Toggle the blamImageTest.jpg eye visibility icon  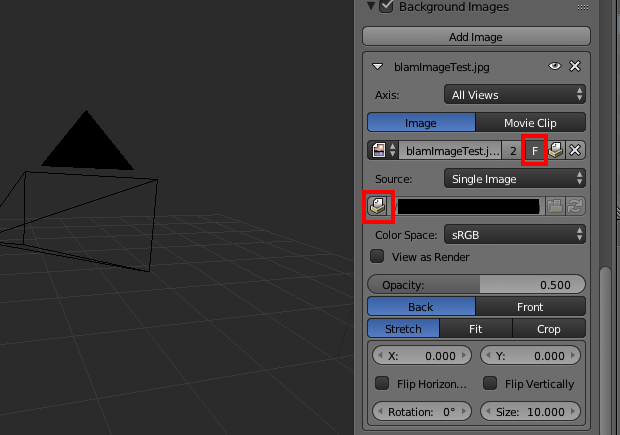pyautogui.click(x=555, y=66)
